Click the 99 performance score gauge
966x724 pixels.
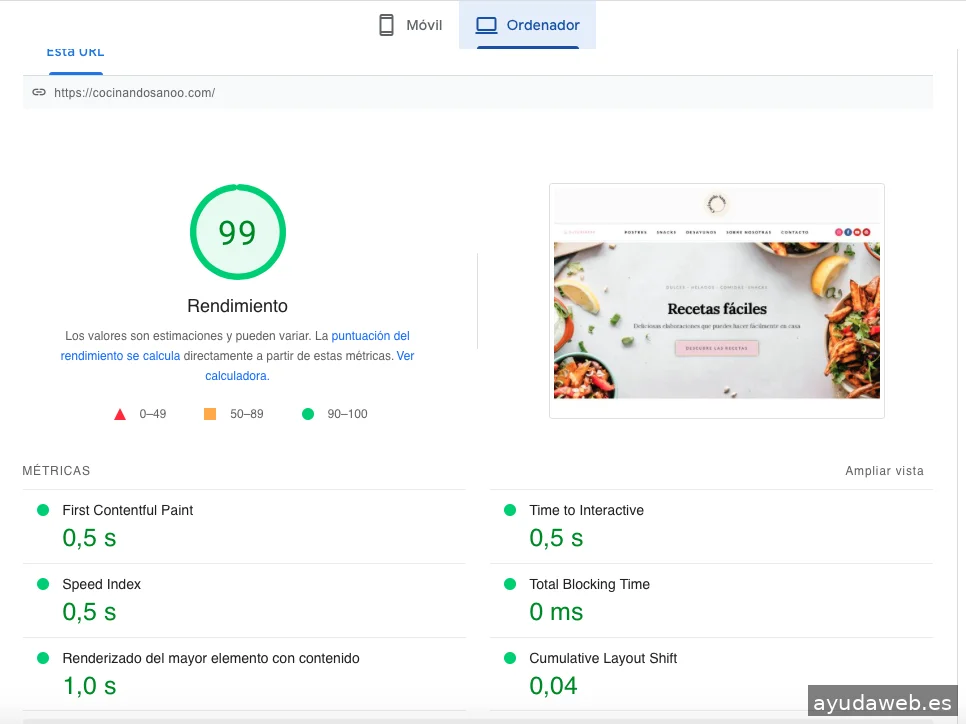click(238, 232)
